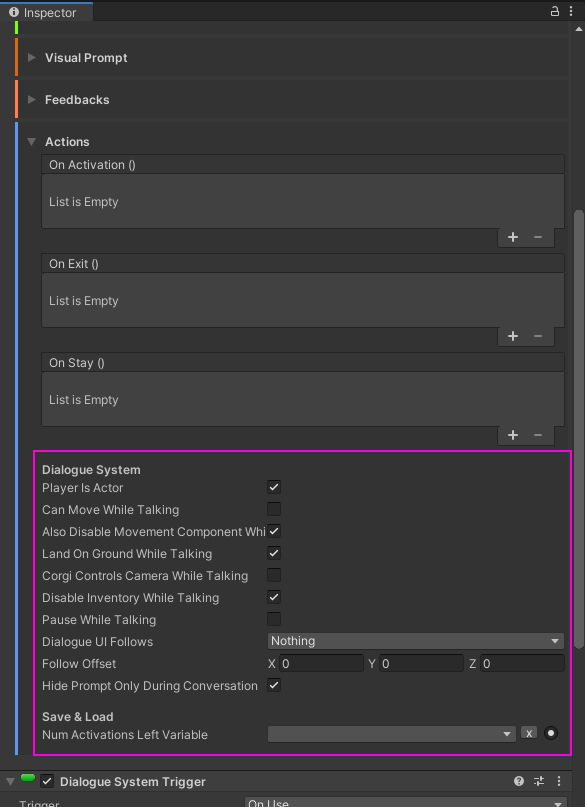
Task: Click List is Empty under On Stay
Action: (x=84, y=400)
